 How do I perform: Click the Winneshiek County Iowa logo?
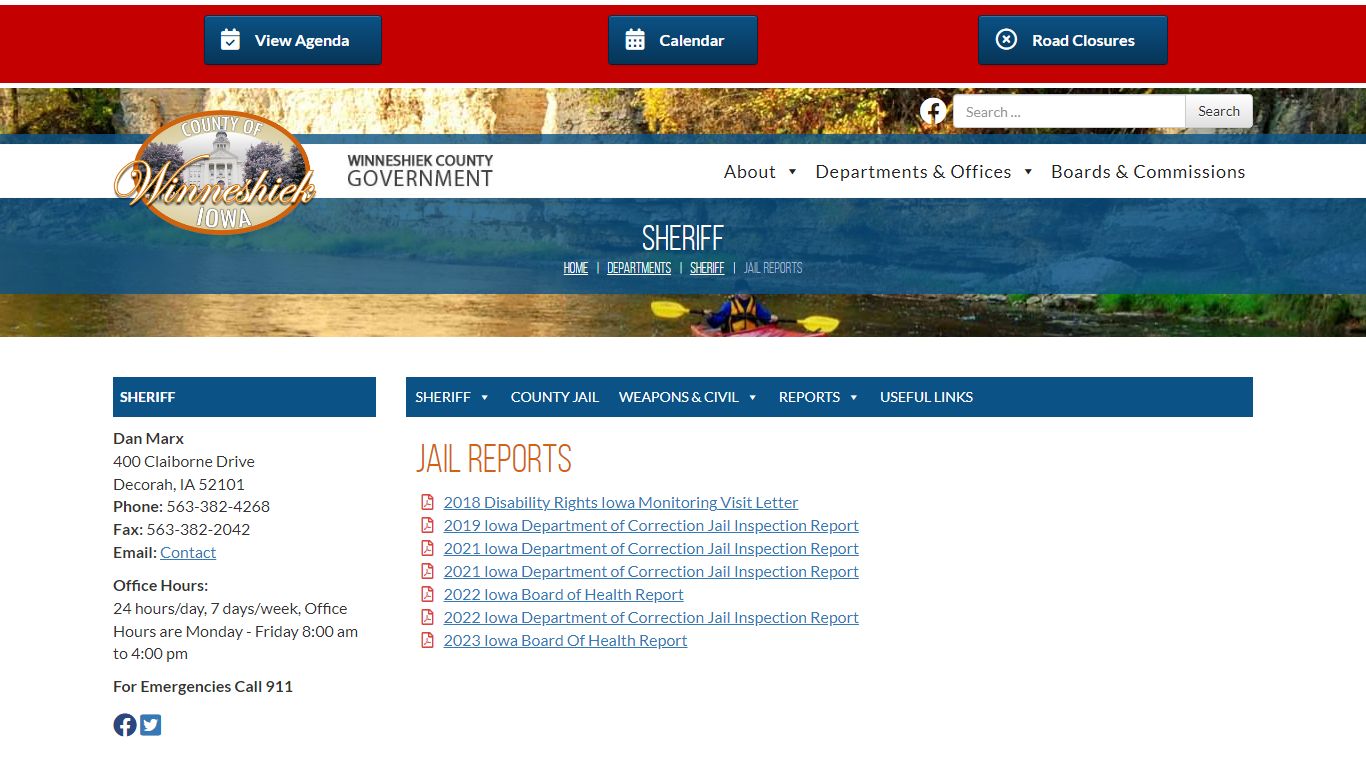click(215, 172)
